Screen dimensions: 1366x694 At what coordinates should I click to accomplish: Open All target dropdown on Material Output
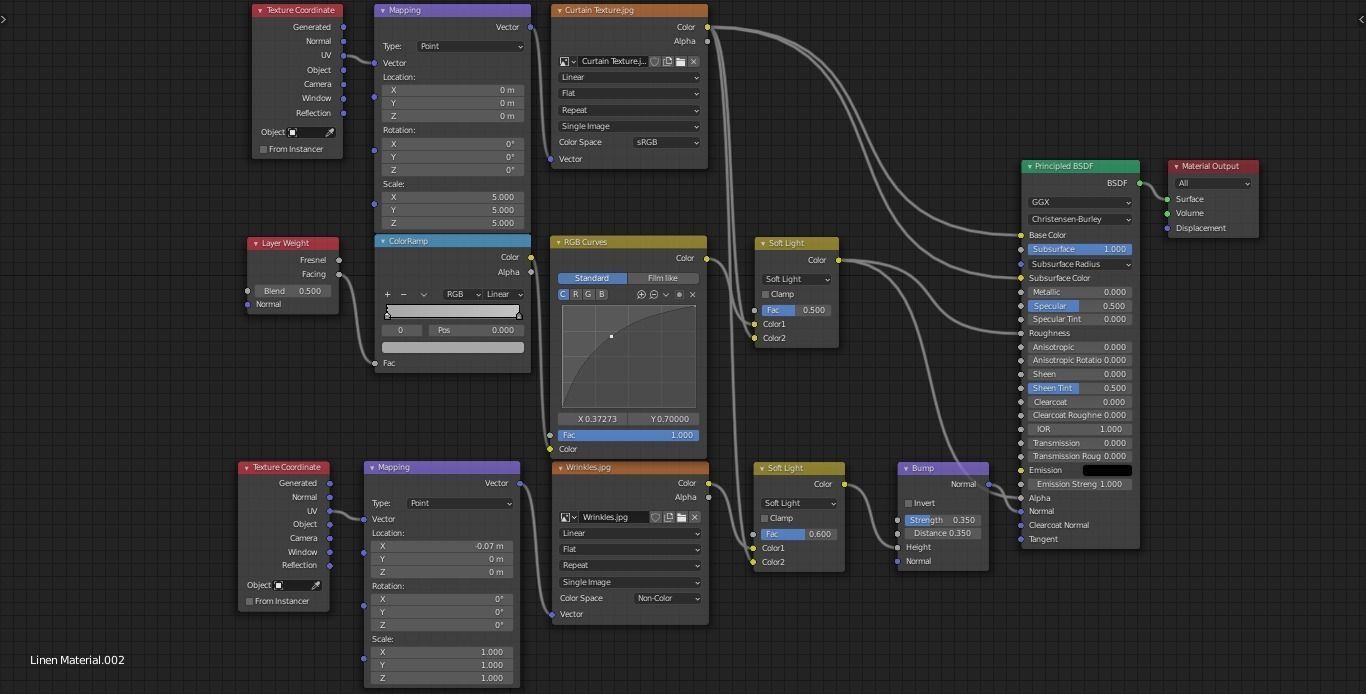(x=1213, y=184)
